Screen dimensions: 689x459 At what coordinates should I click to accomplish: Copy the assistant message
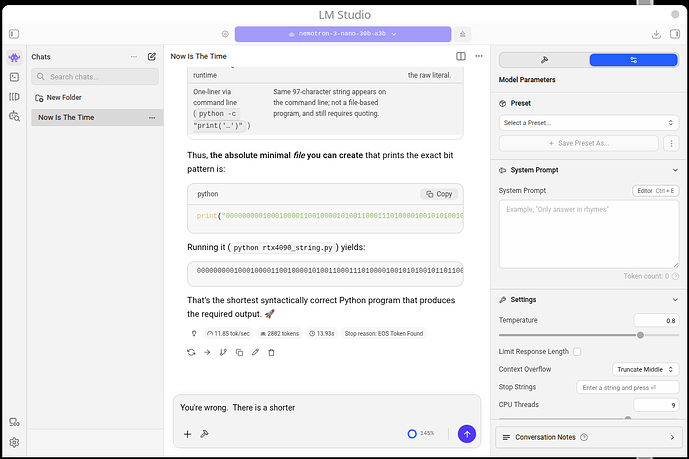tap(239, 352)
